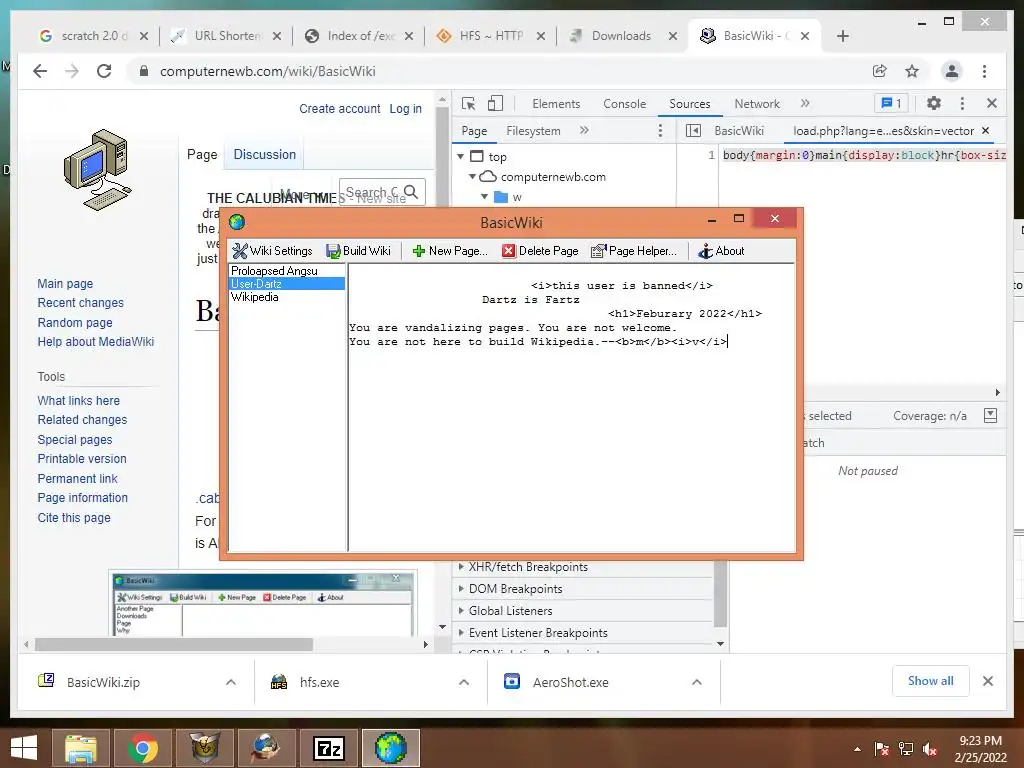Activate DevTools inspect element picker
The height and width of the screenshot is (768, 1024).
click(x=468, y=103)
